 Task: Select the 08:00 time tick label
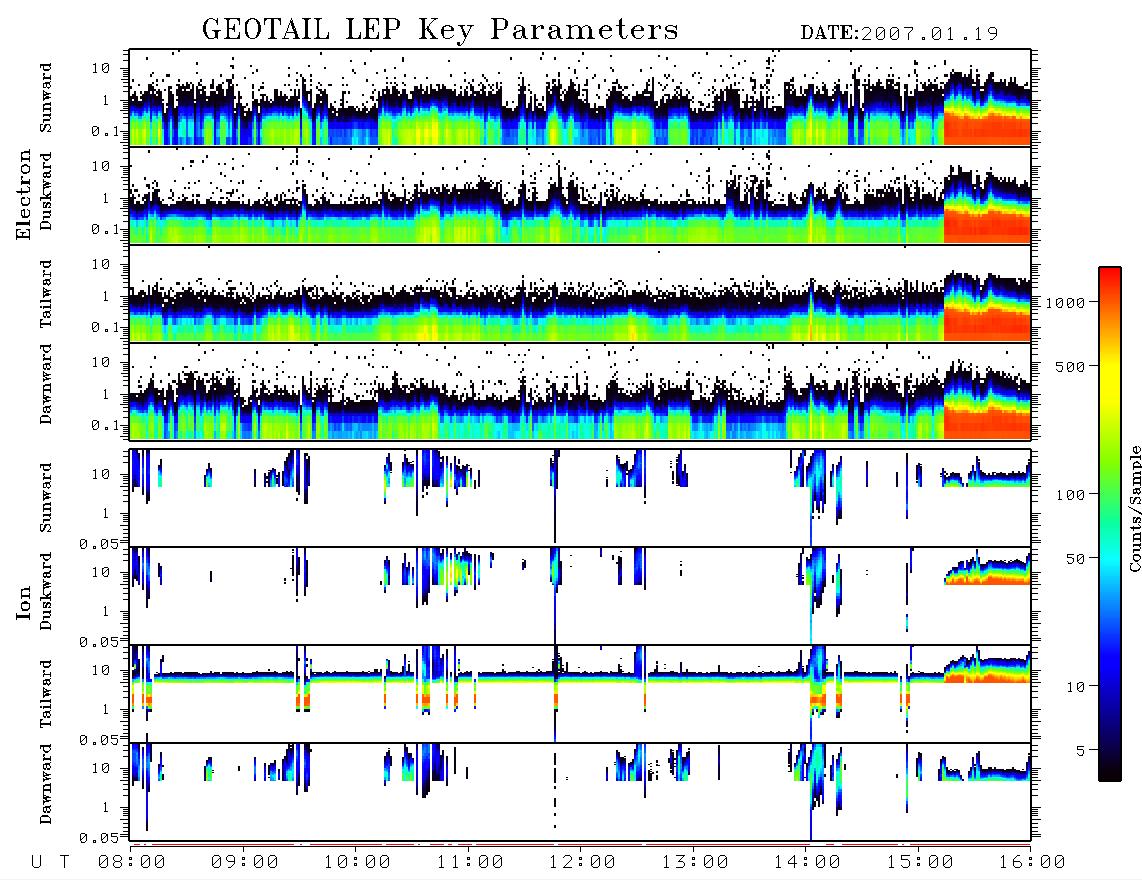tap(132, 862)
